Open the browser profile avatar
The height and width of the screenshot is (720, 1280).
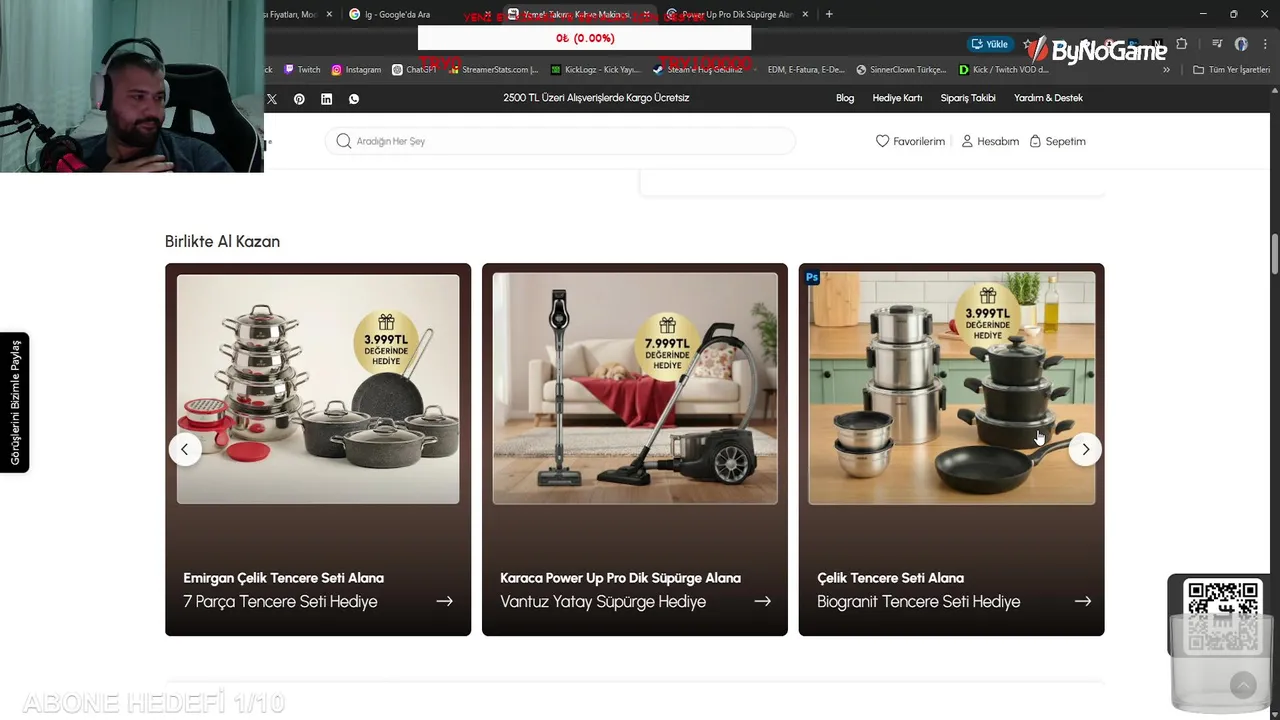point(1241,44)
